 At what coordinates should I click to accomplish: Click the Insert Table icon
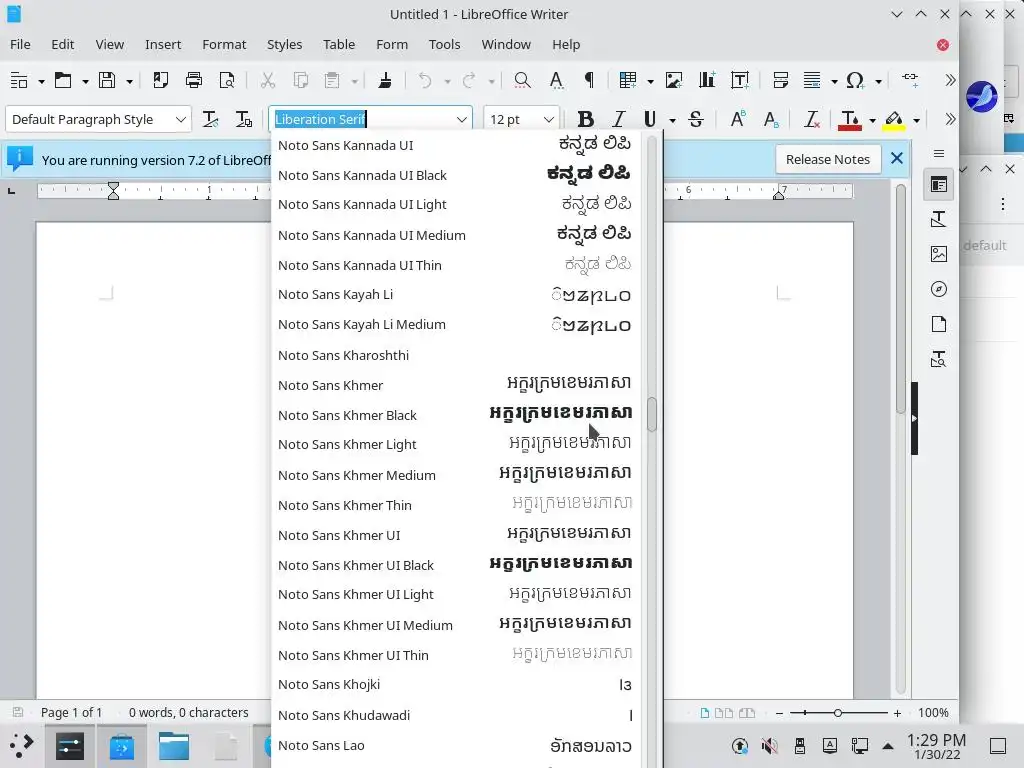(x=628, y=80)
